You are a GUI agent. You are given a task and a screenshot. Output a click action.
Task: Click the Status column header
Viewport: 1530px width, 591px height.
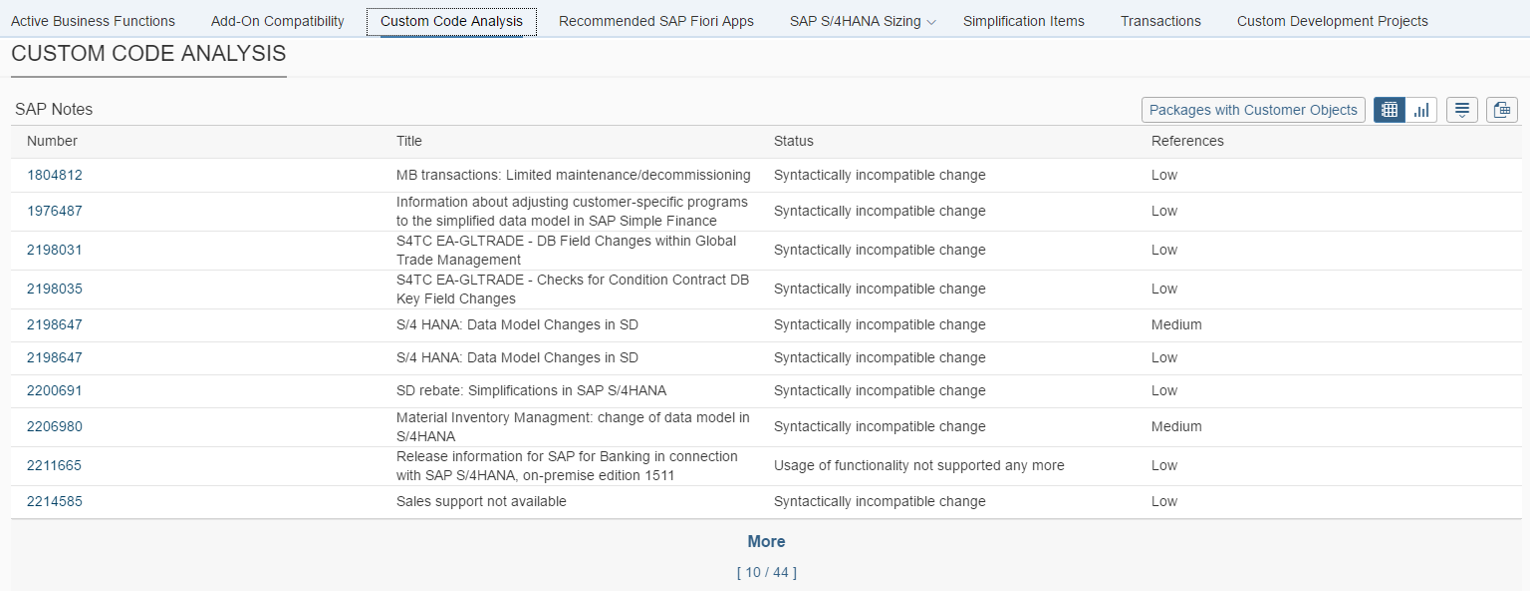[793, 141]
